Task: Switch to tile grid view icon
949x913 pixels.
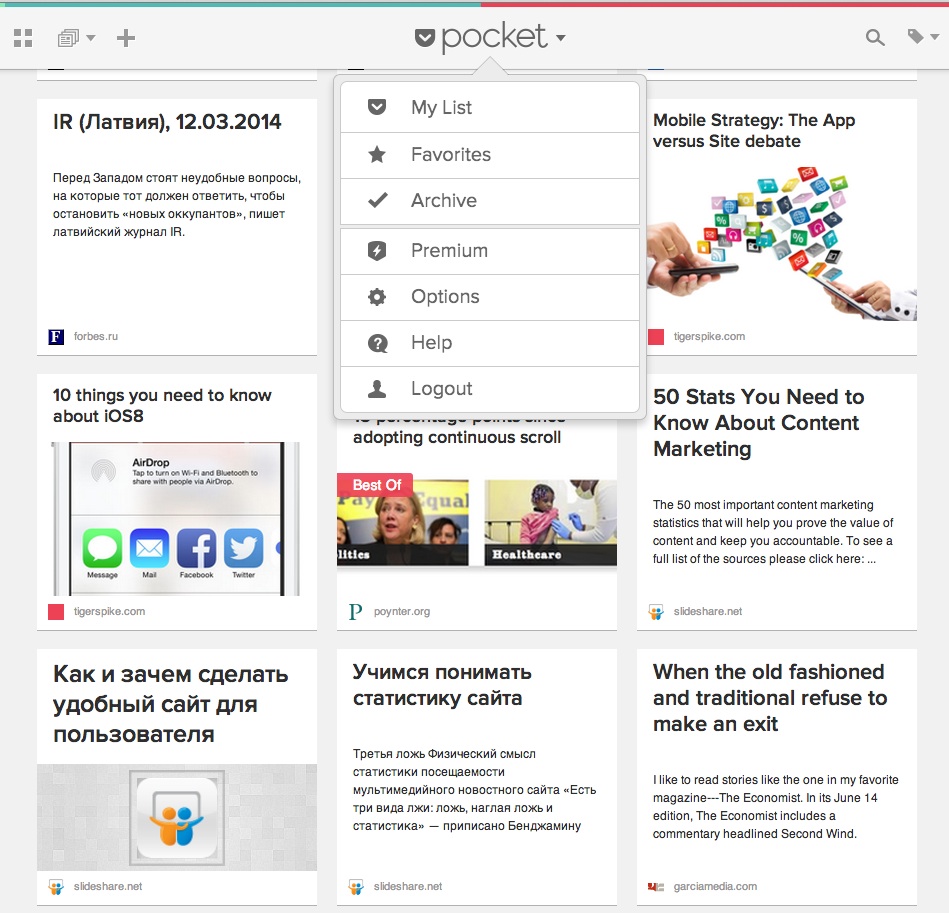Action: [23, 38]
